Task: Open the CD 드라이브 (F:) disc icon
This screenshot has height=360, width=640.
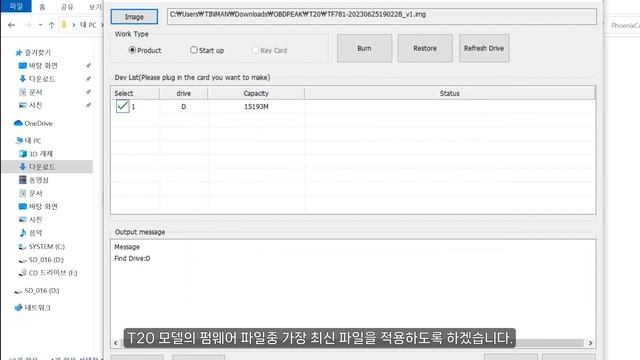Action: [23, 273]
